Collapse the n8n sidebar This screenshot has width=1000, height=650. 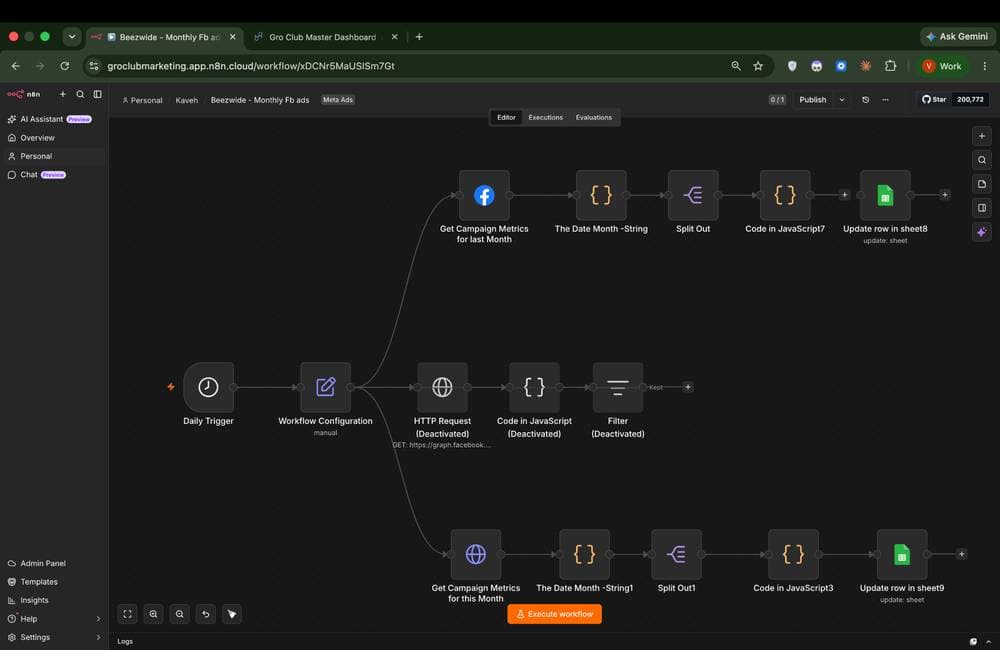point(98,94)
